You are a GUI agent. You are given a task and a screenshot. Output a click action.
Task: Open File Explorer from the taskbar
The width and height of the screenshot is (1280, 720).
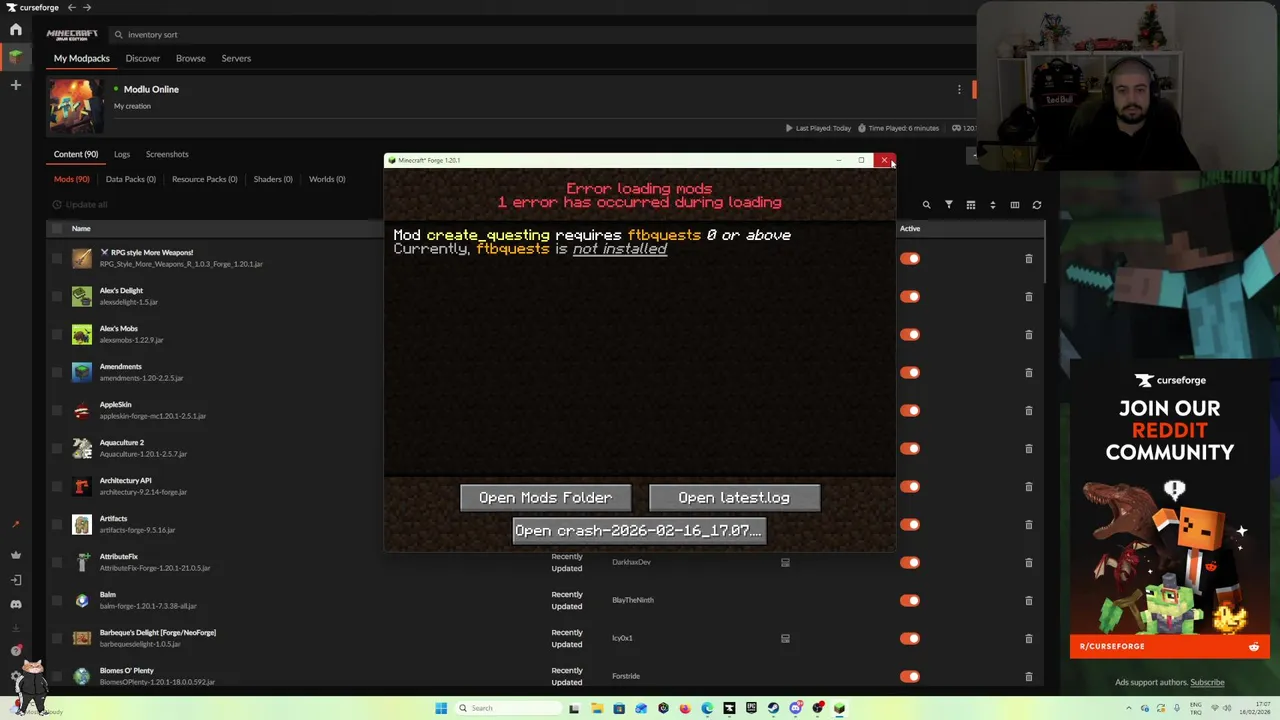[x=597, y=708]
